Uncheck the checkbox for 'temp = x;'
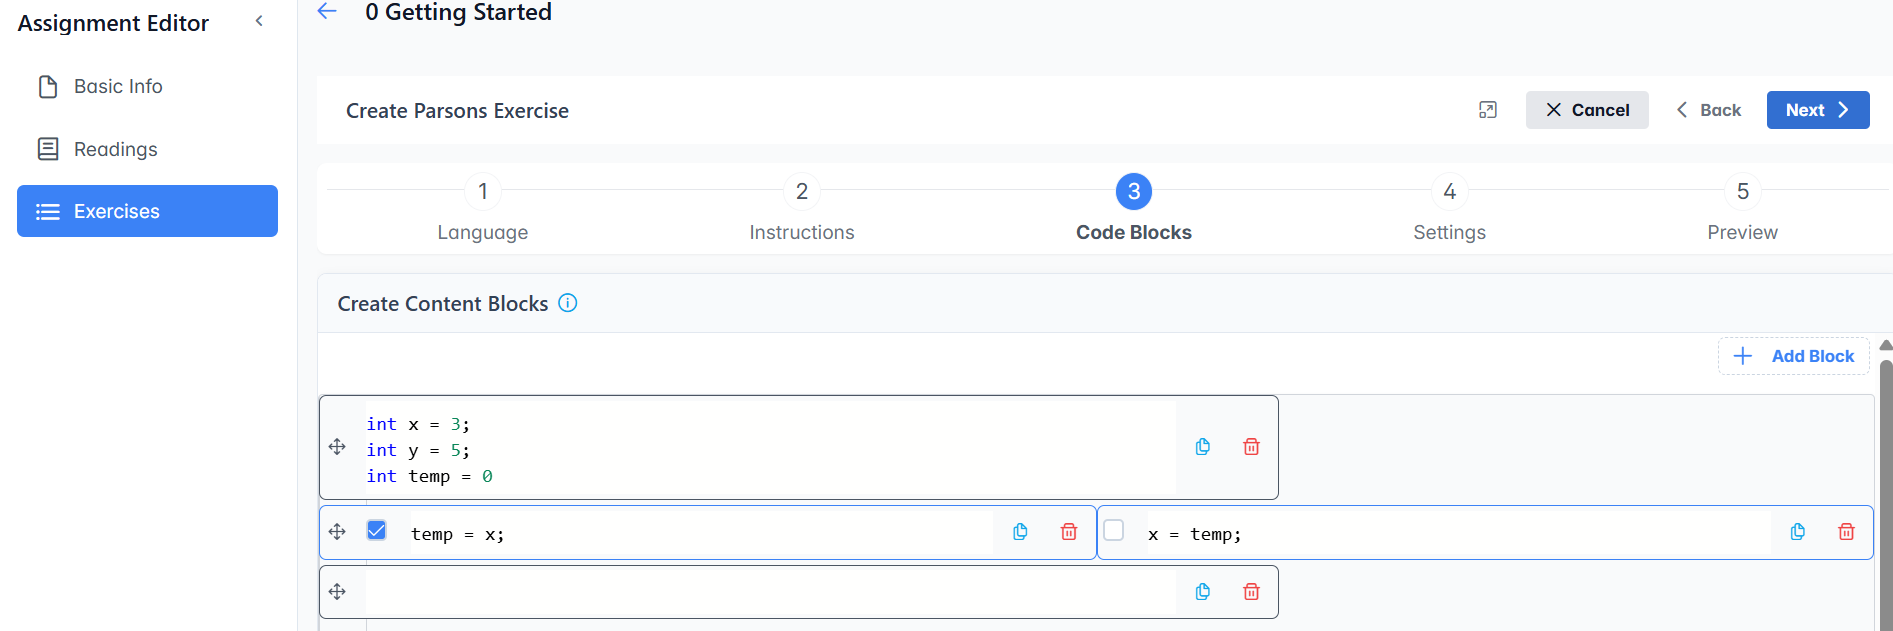Viewport: 1893px width, 631px height. coord(376,530)
